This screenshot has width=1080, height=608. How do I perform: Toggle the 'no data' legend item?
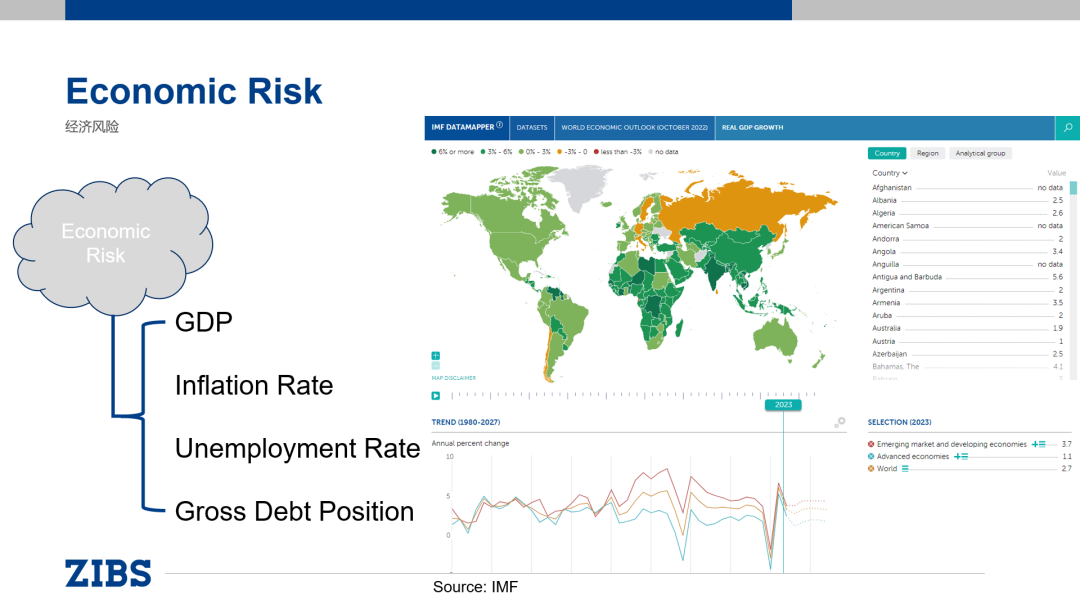663,152
